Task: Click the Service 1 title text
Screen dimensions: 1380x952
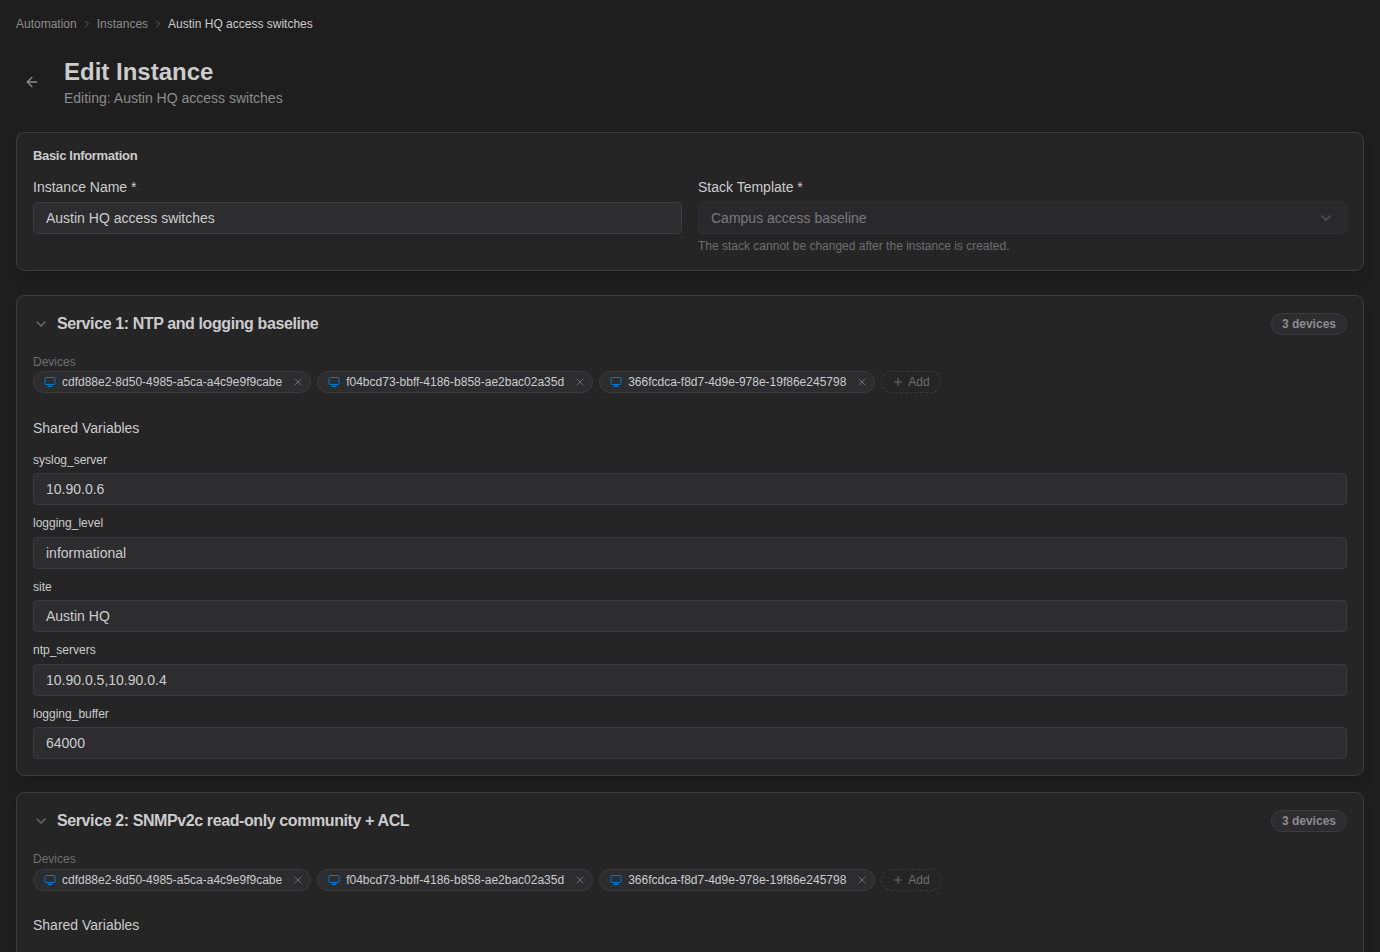Action: [188, 324]
